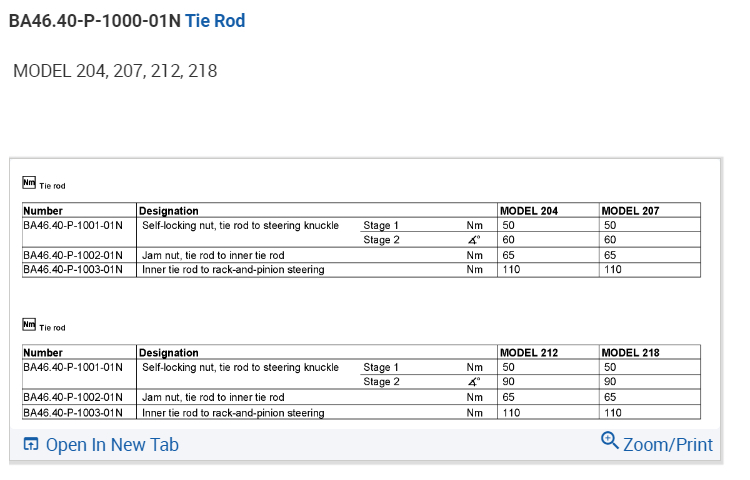
Task: Click the Nm icon above the MODEL 212 table
Action: (29, 324)
